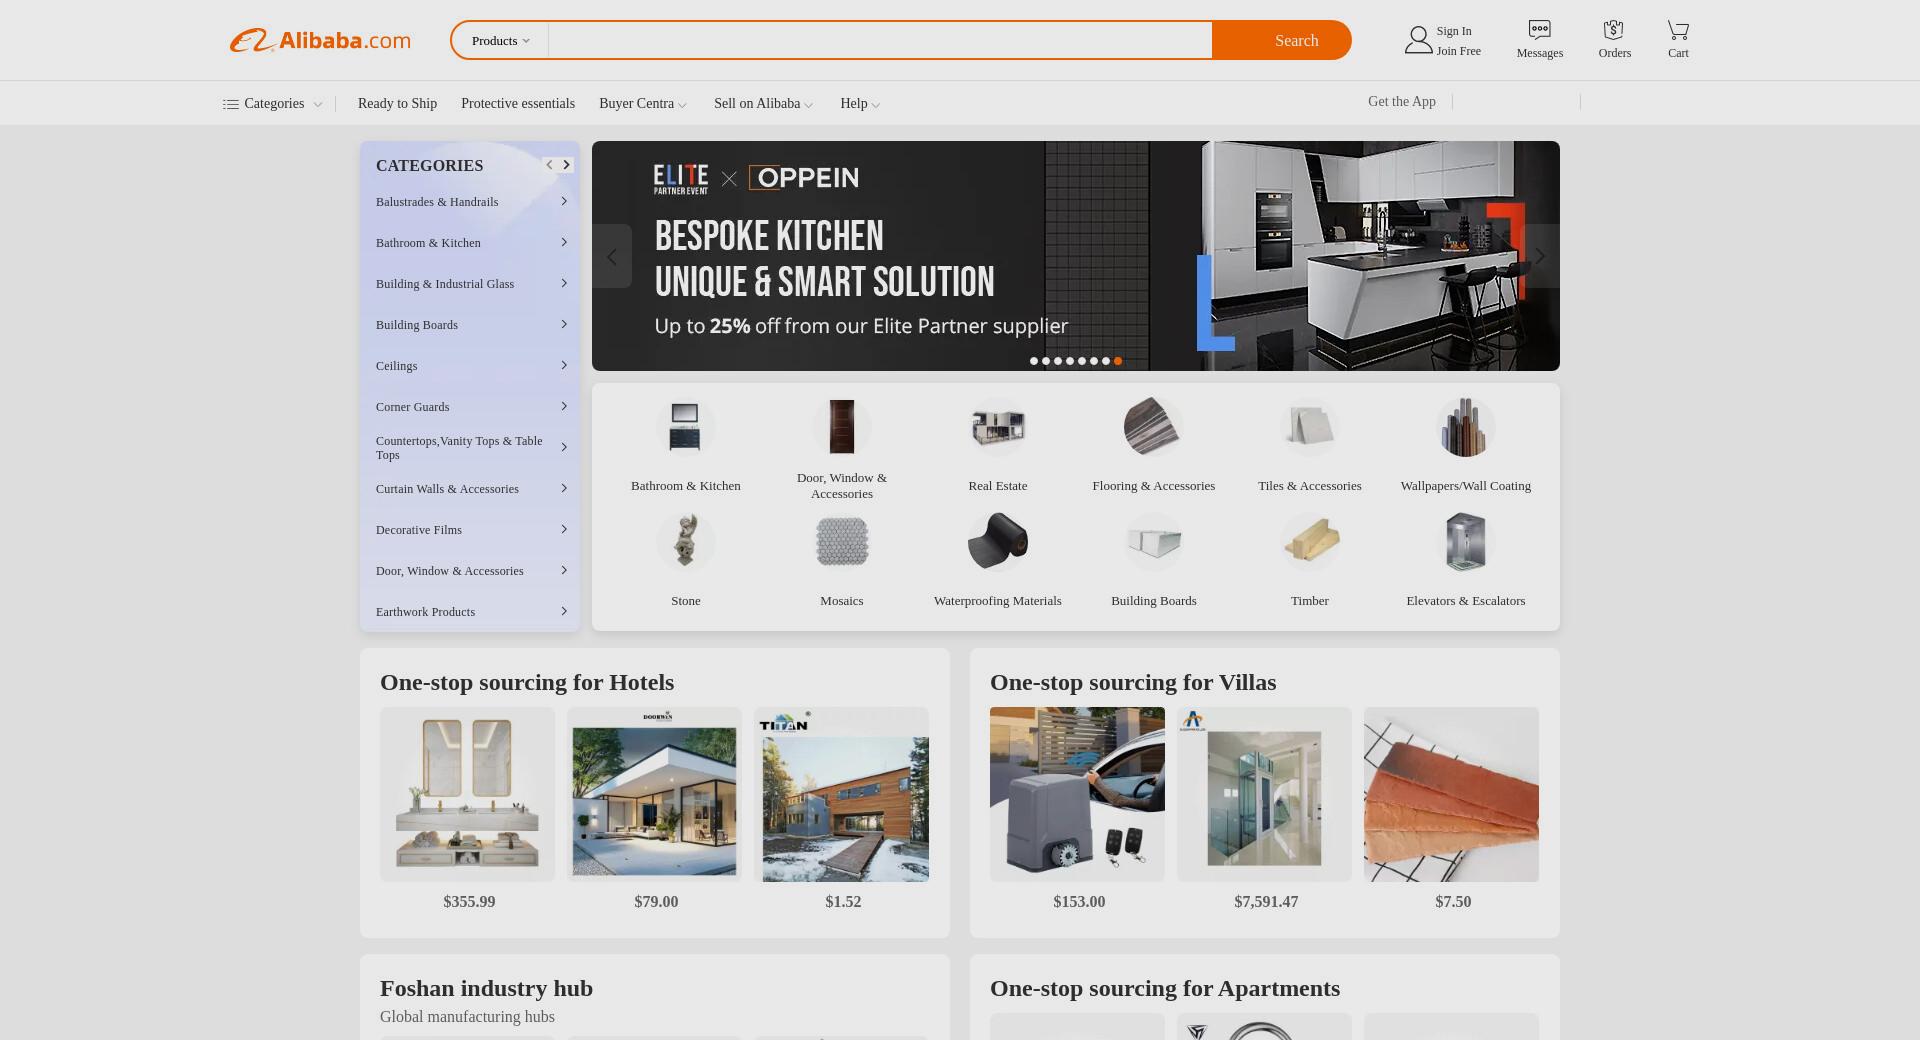The width and height of the screenshot is (1920, 1040).
Task: Click the orange Search button
Action: (1282, 41)
